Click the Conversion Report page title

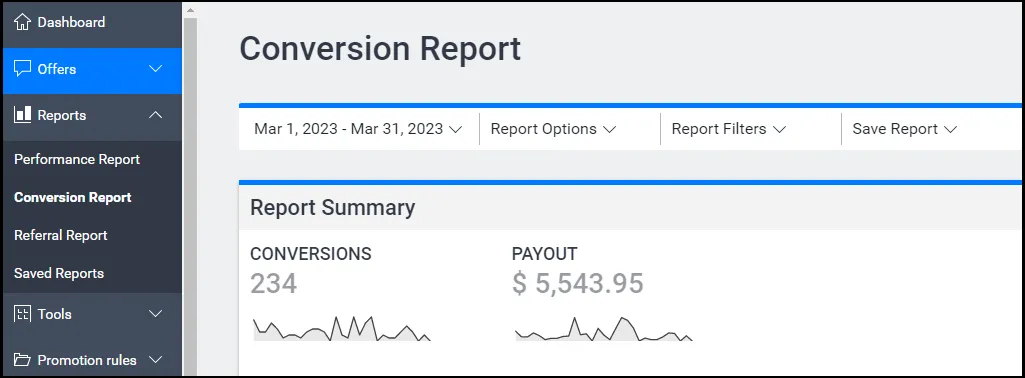point(380,49)
